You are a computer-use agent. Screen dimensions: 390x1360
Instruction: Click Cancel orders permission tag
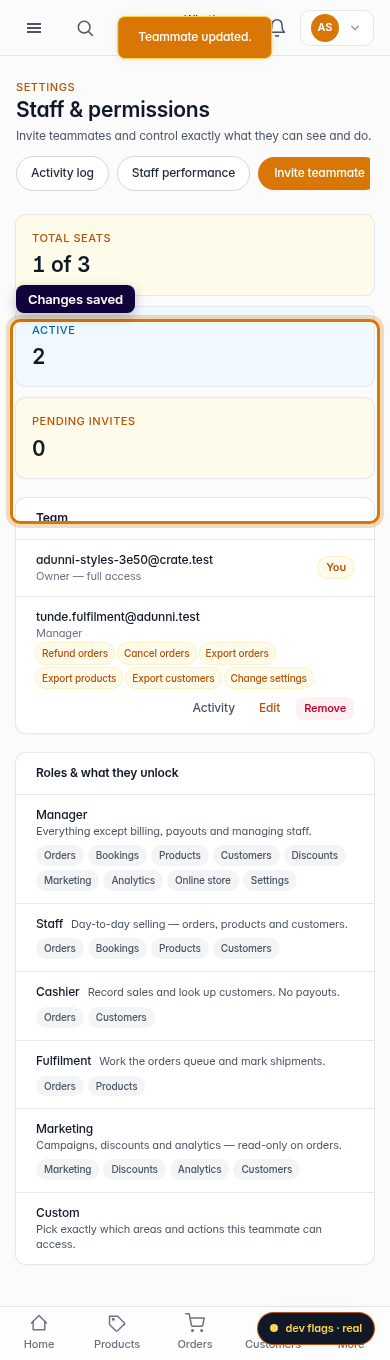point(157,653)
